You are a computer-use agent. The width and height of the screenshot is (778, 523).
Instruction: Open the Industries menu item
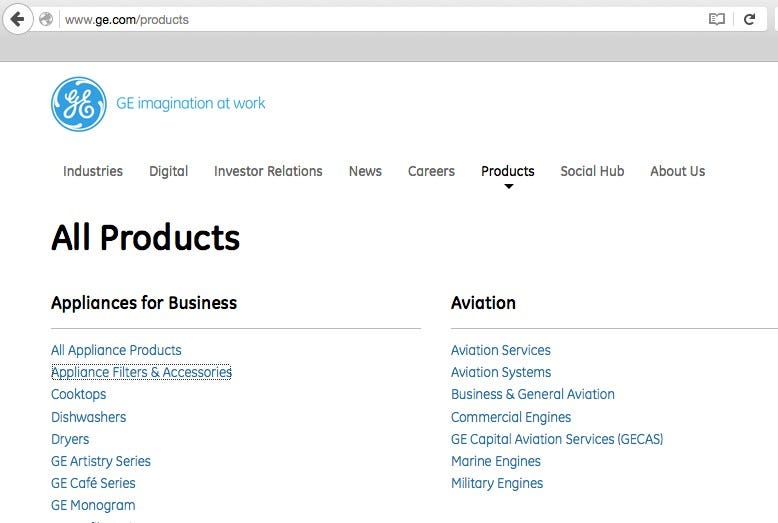click(x=93, y=171)
